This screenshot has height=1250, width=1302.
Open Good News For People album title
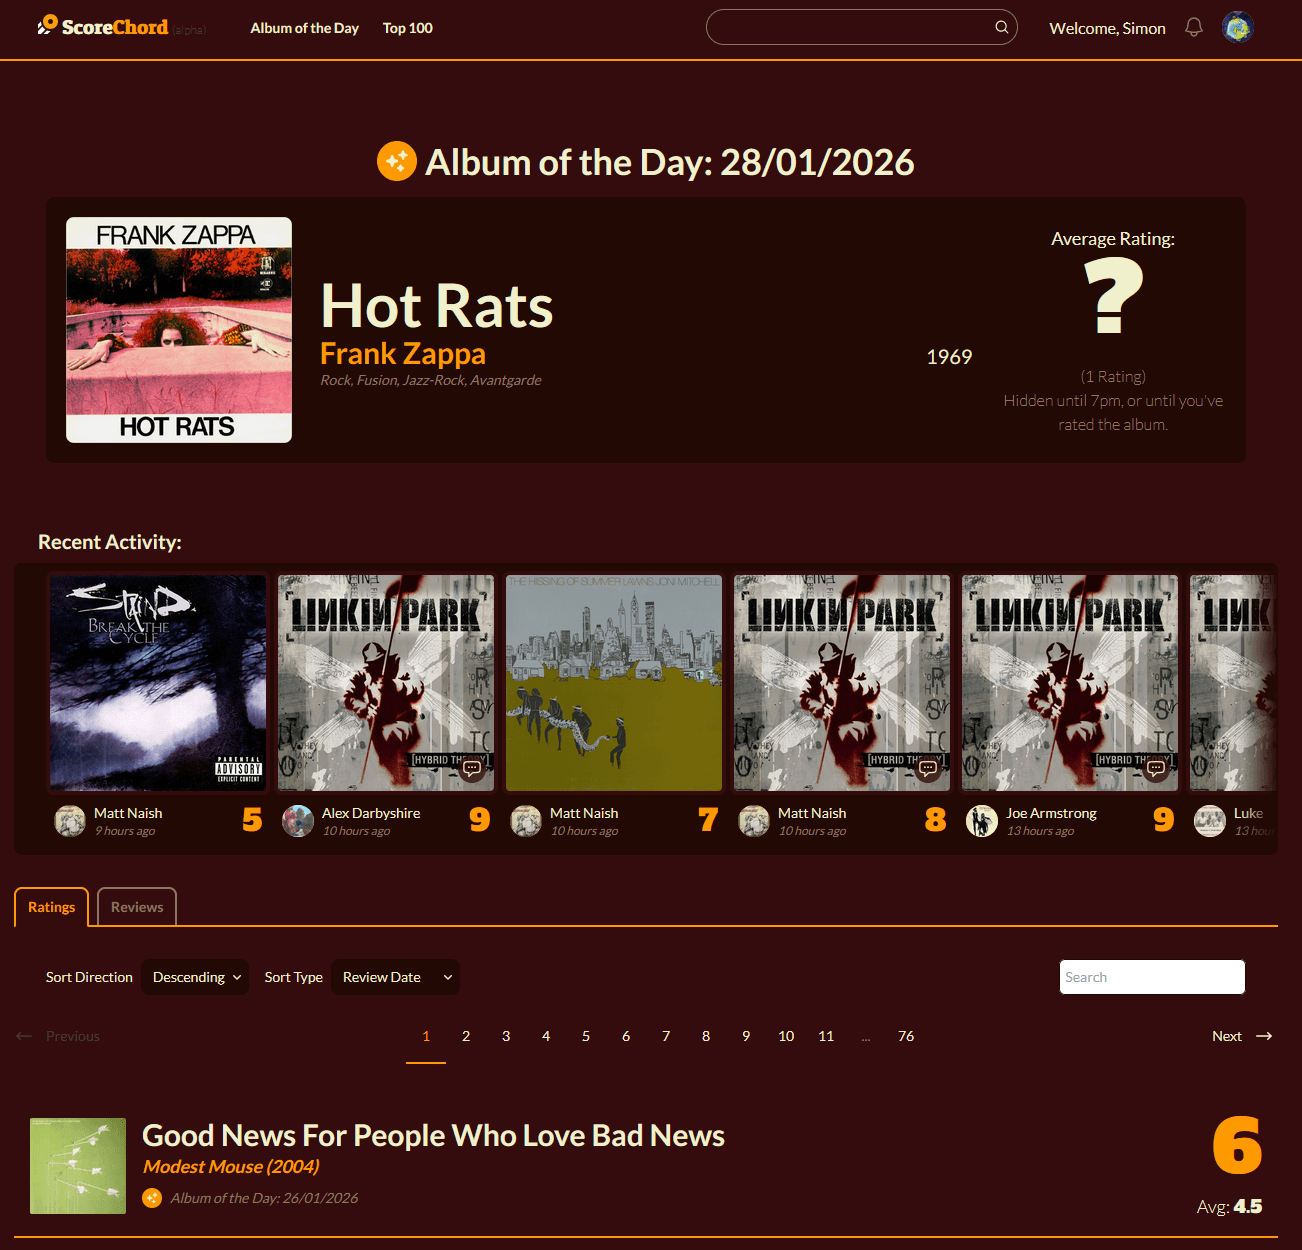tap(433, 1135)
